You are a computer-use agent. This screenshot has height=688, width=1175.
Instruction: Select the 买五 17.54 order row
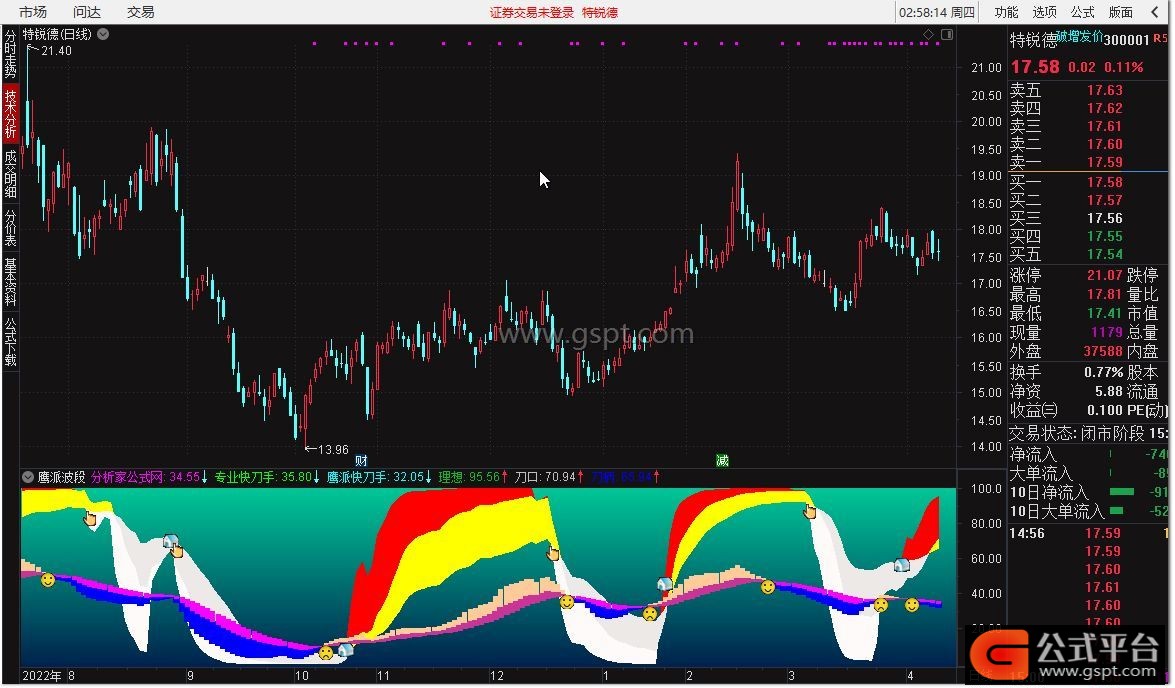[1088, 254]
